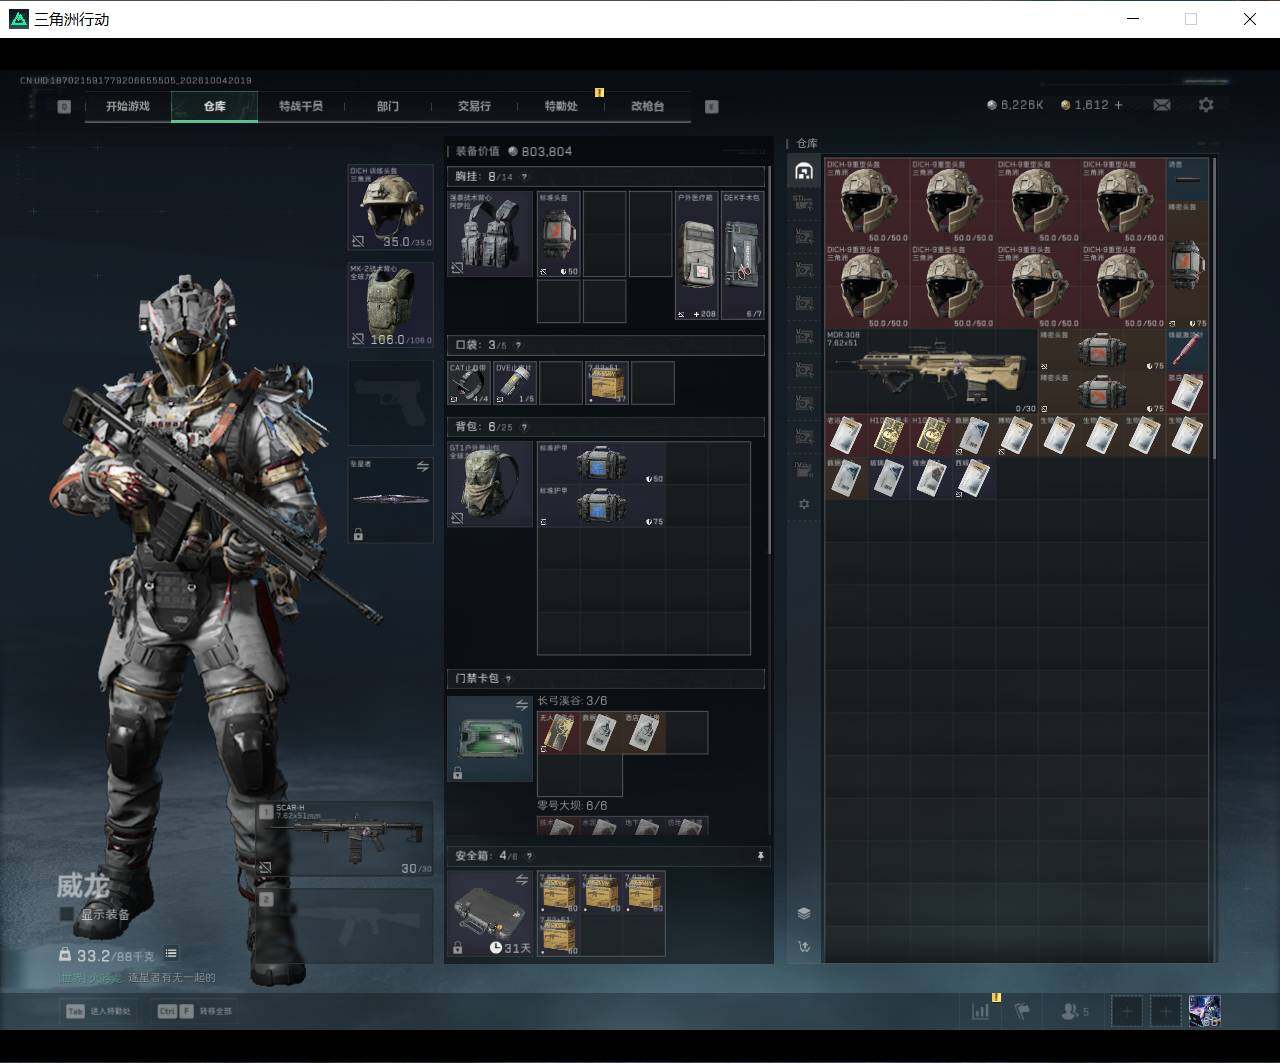
Task: Click the 胸挂 help question mark
Action: point(524,177)
